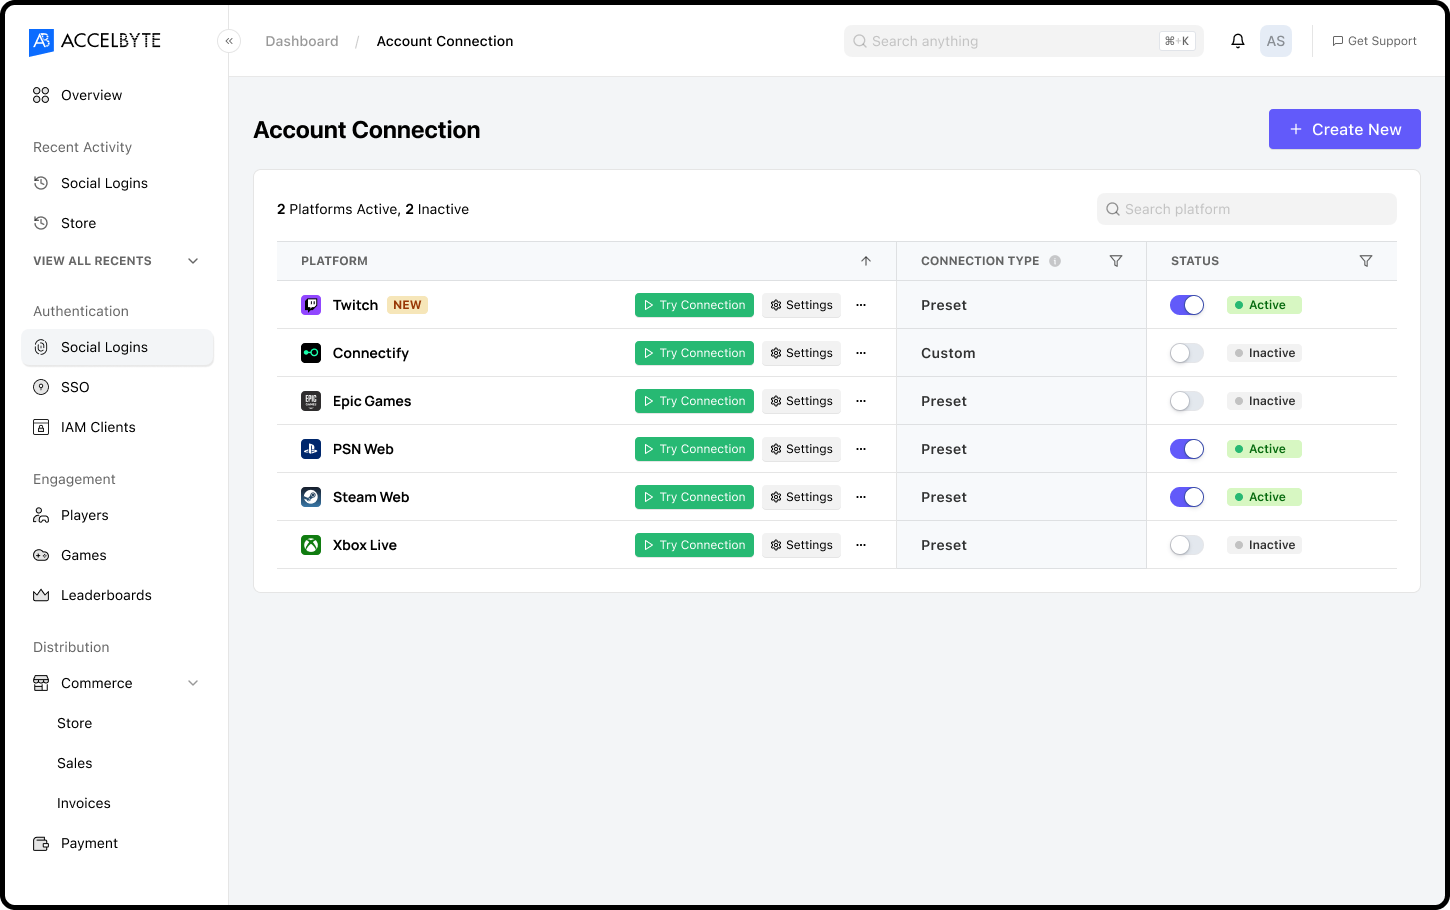The image size is (1450, 910).
Task: Open SSO in the sidebar
Action: (75, 387)
